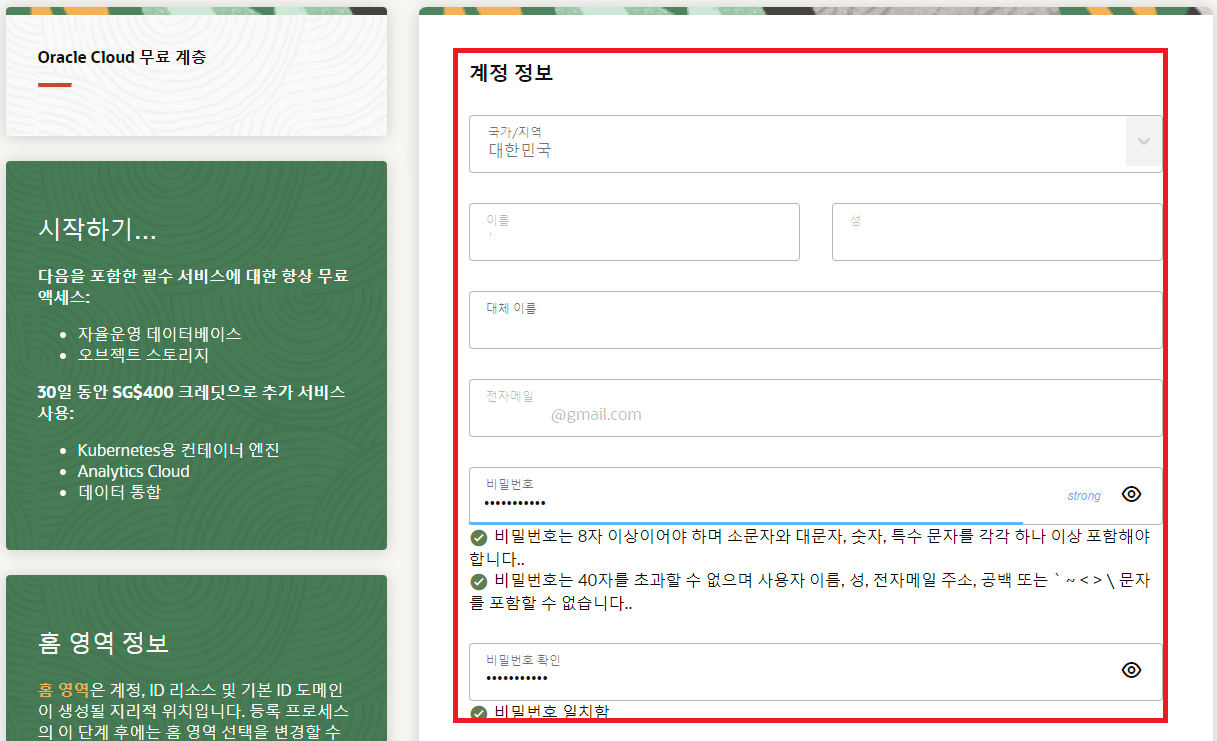Click the check icon beside 비밀번호 일치함
The width and height of the screenshot is (1217, 741).
pos(479,713)
